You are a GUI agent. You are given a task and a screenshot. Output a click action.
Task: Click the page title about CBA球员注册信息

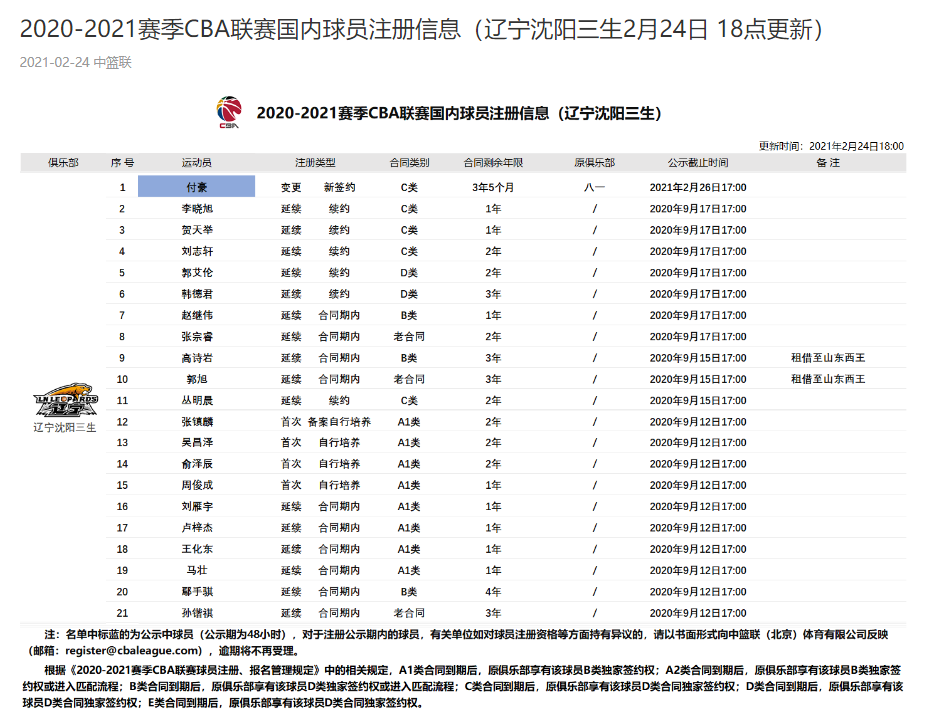(421, 29)
